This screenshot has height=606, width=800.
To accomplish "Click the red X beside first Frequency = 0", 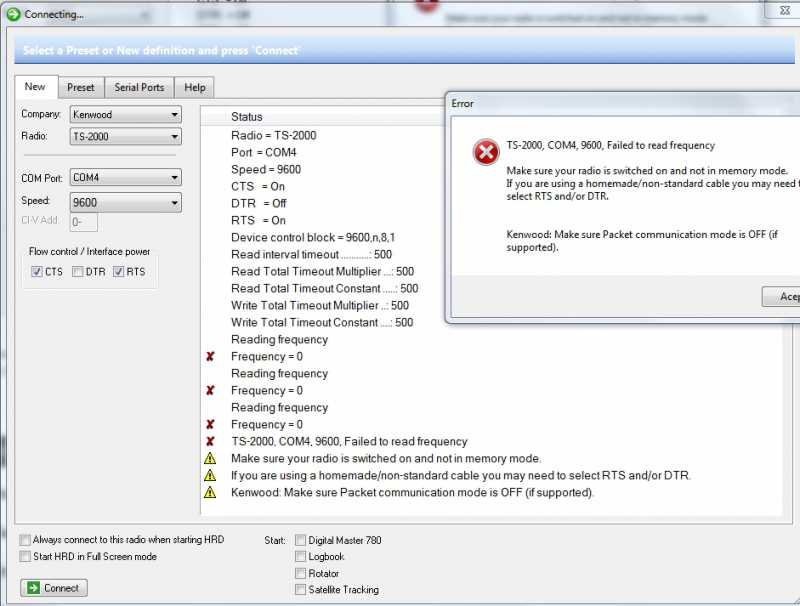I will pos(210,357).
